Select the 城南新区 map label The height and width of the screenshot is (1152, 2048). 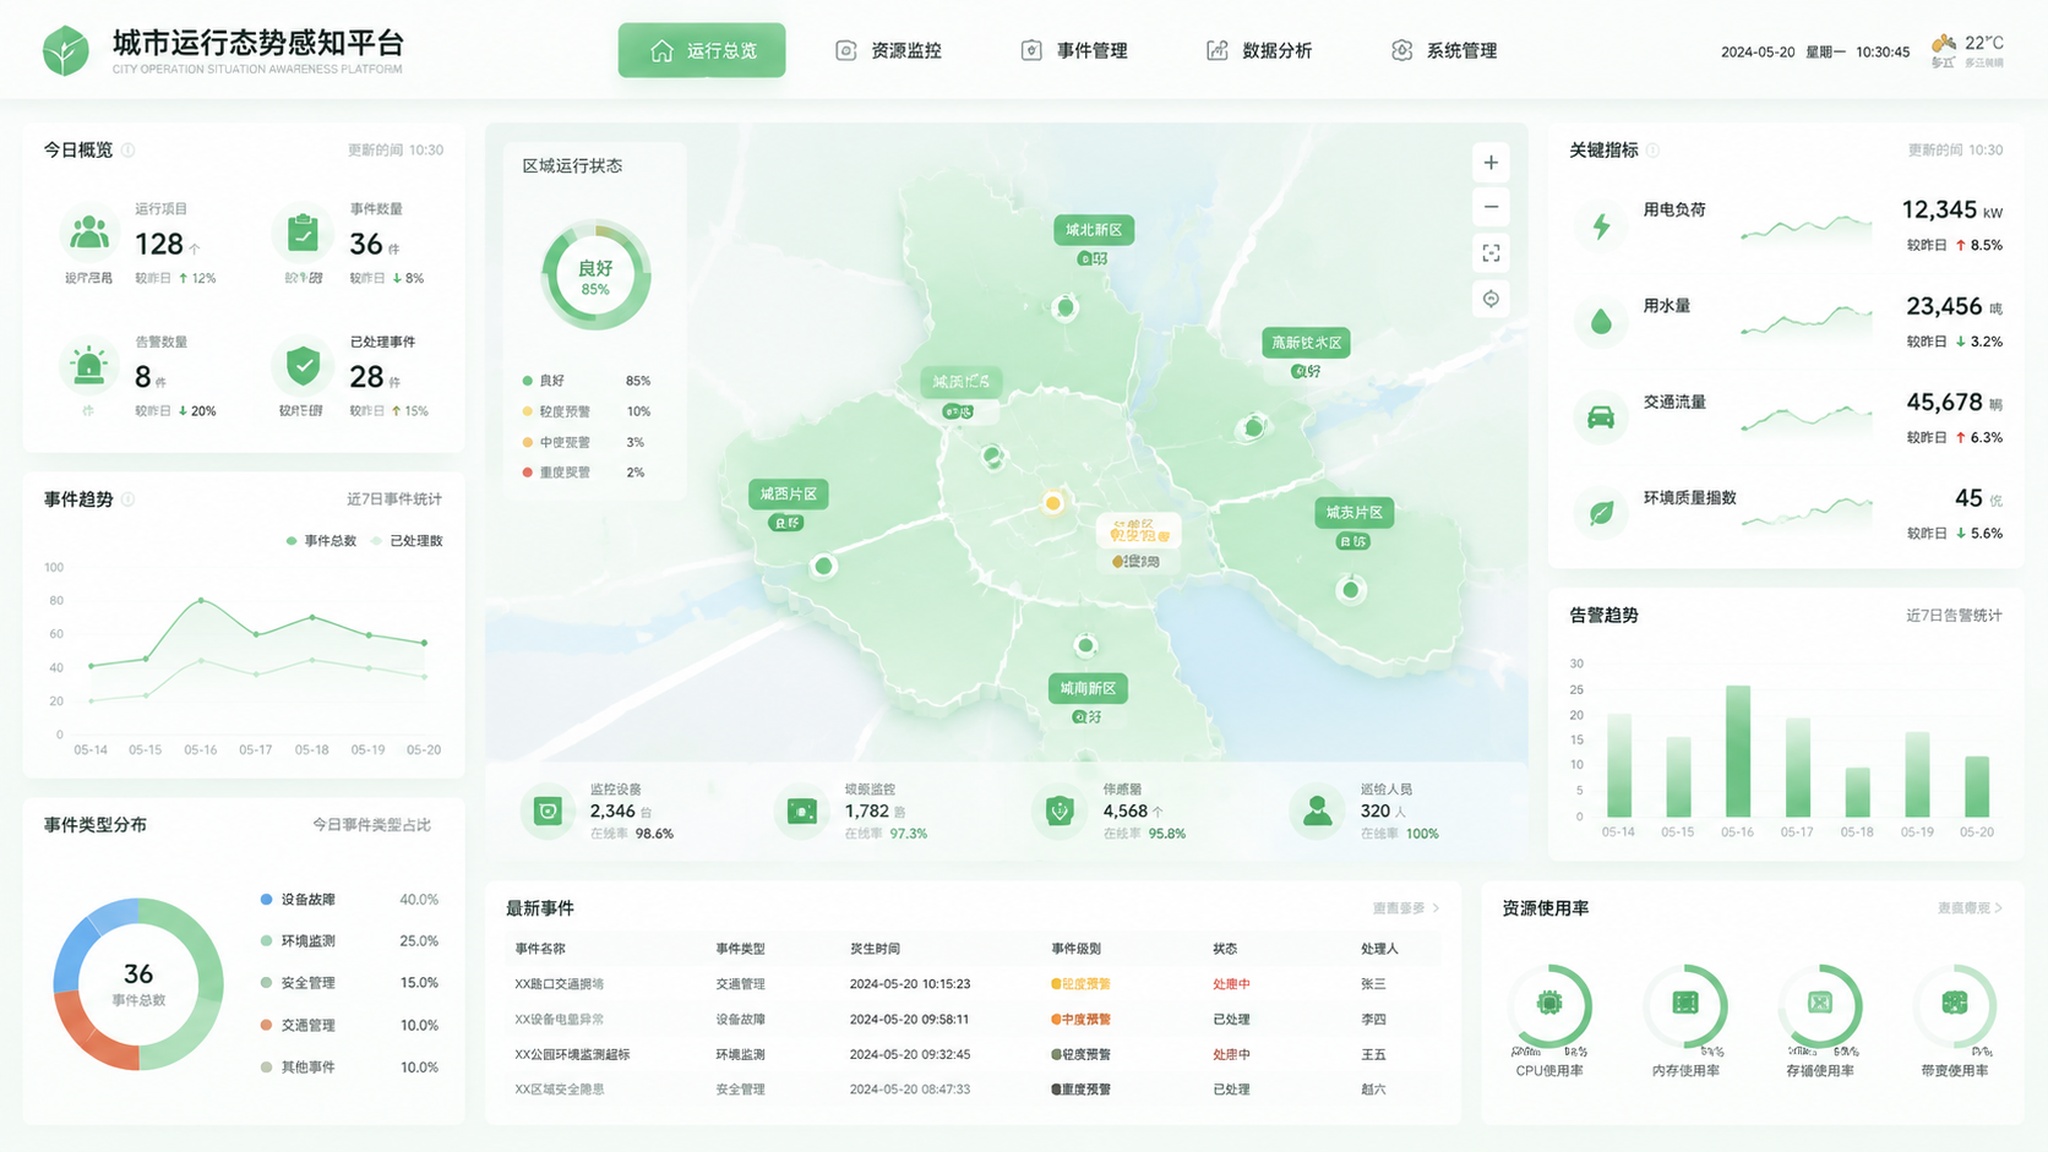coord(1088,688)
